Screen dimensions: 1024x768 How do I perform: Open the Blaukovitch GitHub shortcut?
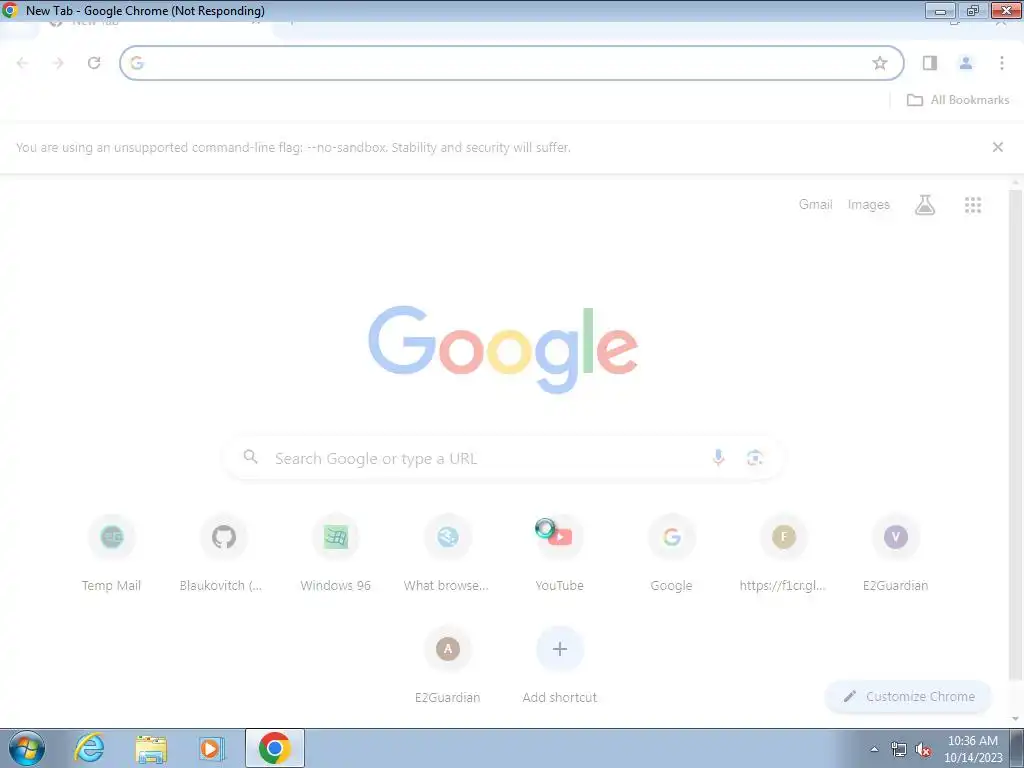coord(223,553)
